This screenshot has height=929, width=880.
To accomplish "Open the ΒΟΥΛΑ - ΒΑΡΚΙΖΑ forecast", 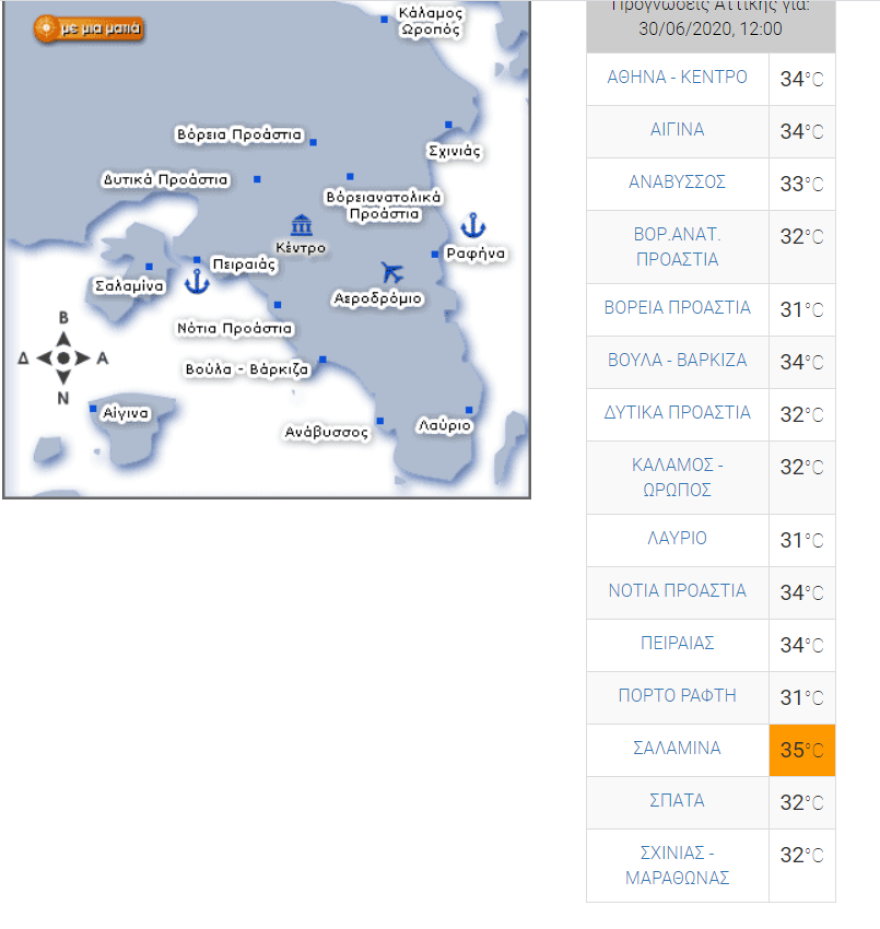I will coord(677,360).
